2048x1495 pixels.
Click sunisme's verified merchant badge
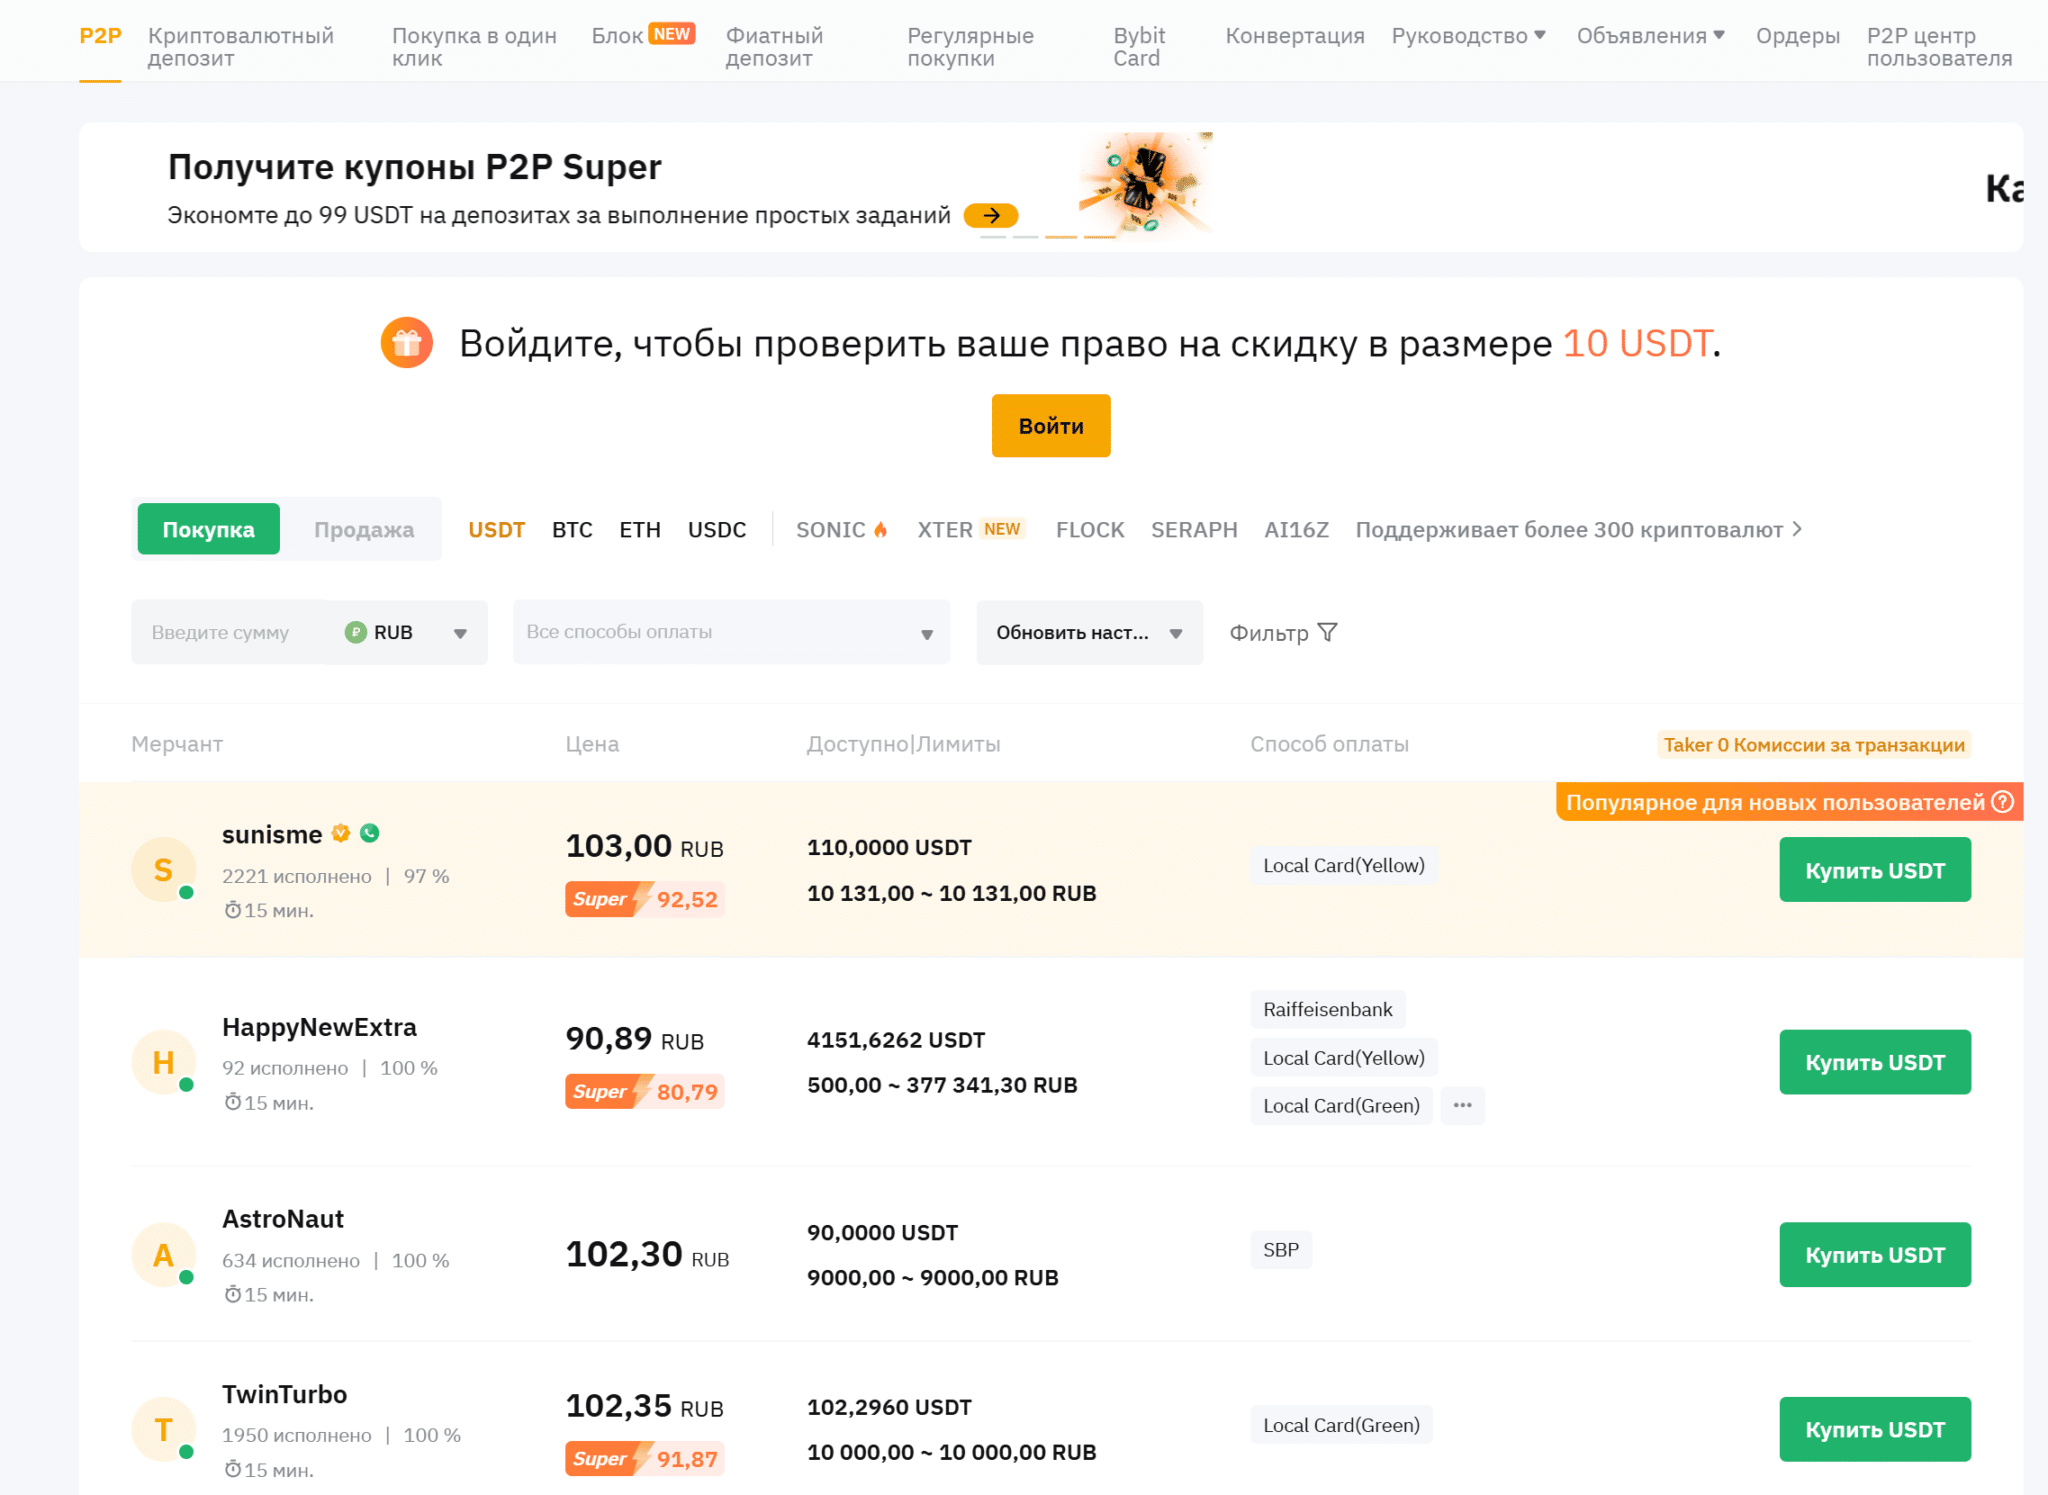341,833
